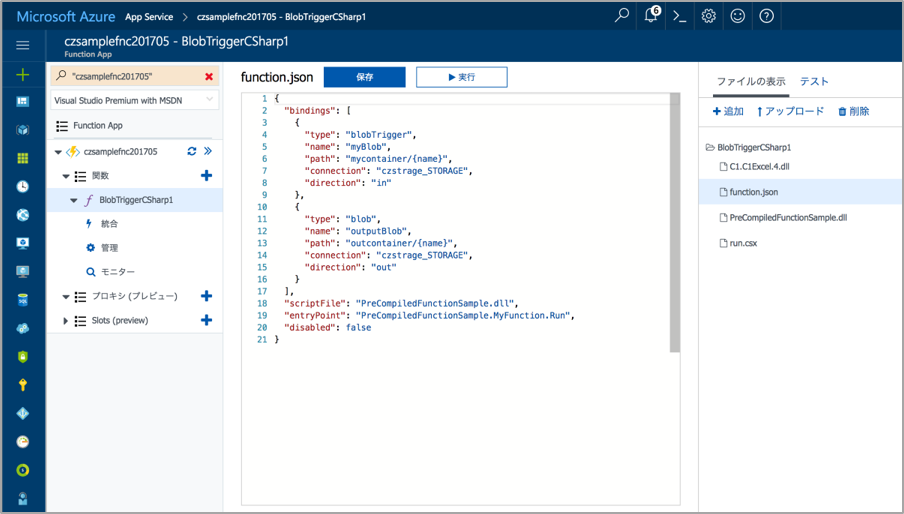The width and height of the screenshot is (904, 514).
Task: Open portal settings gear icon
Action: click(x=709, y=16)
